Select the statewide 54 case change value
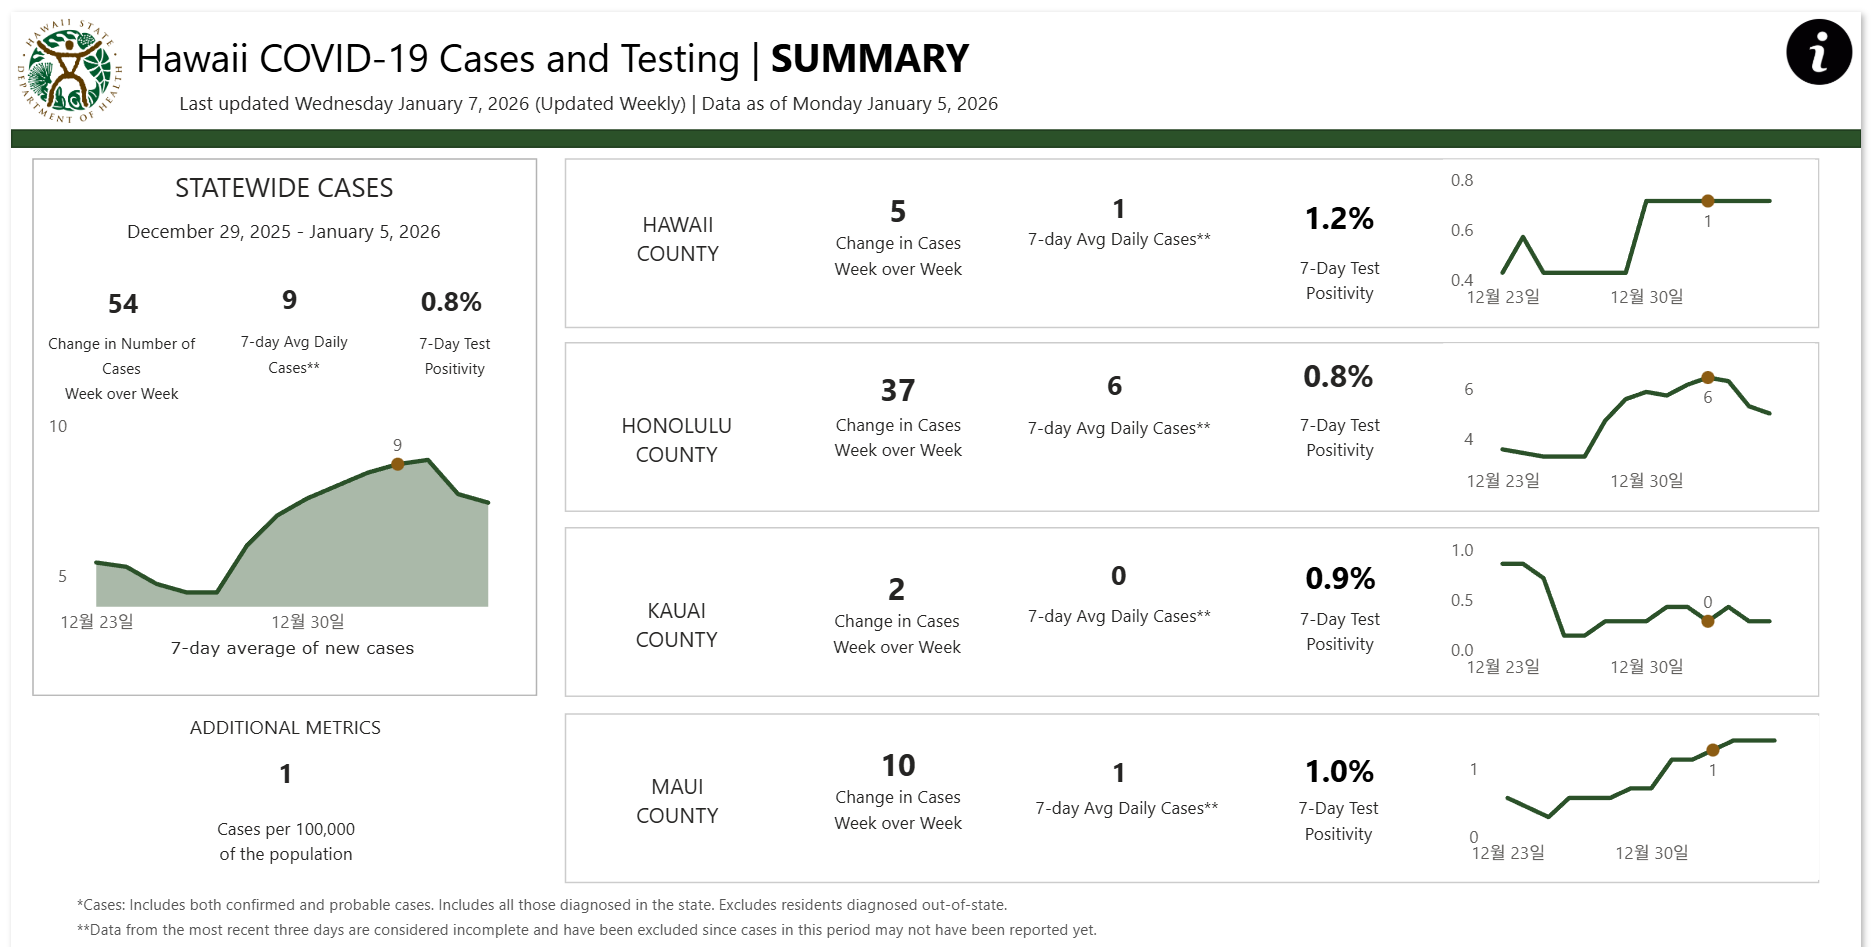1871x947 pixels. tap(123, 304)
